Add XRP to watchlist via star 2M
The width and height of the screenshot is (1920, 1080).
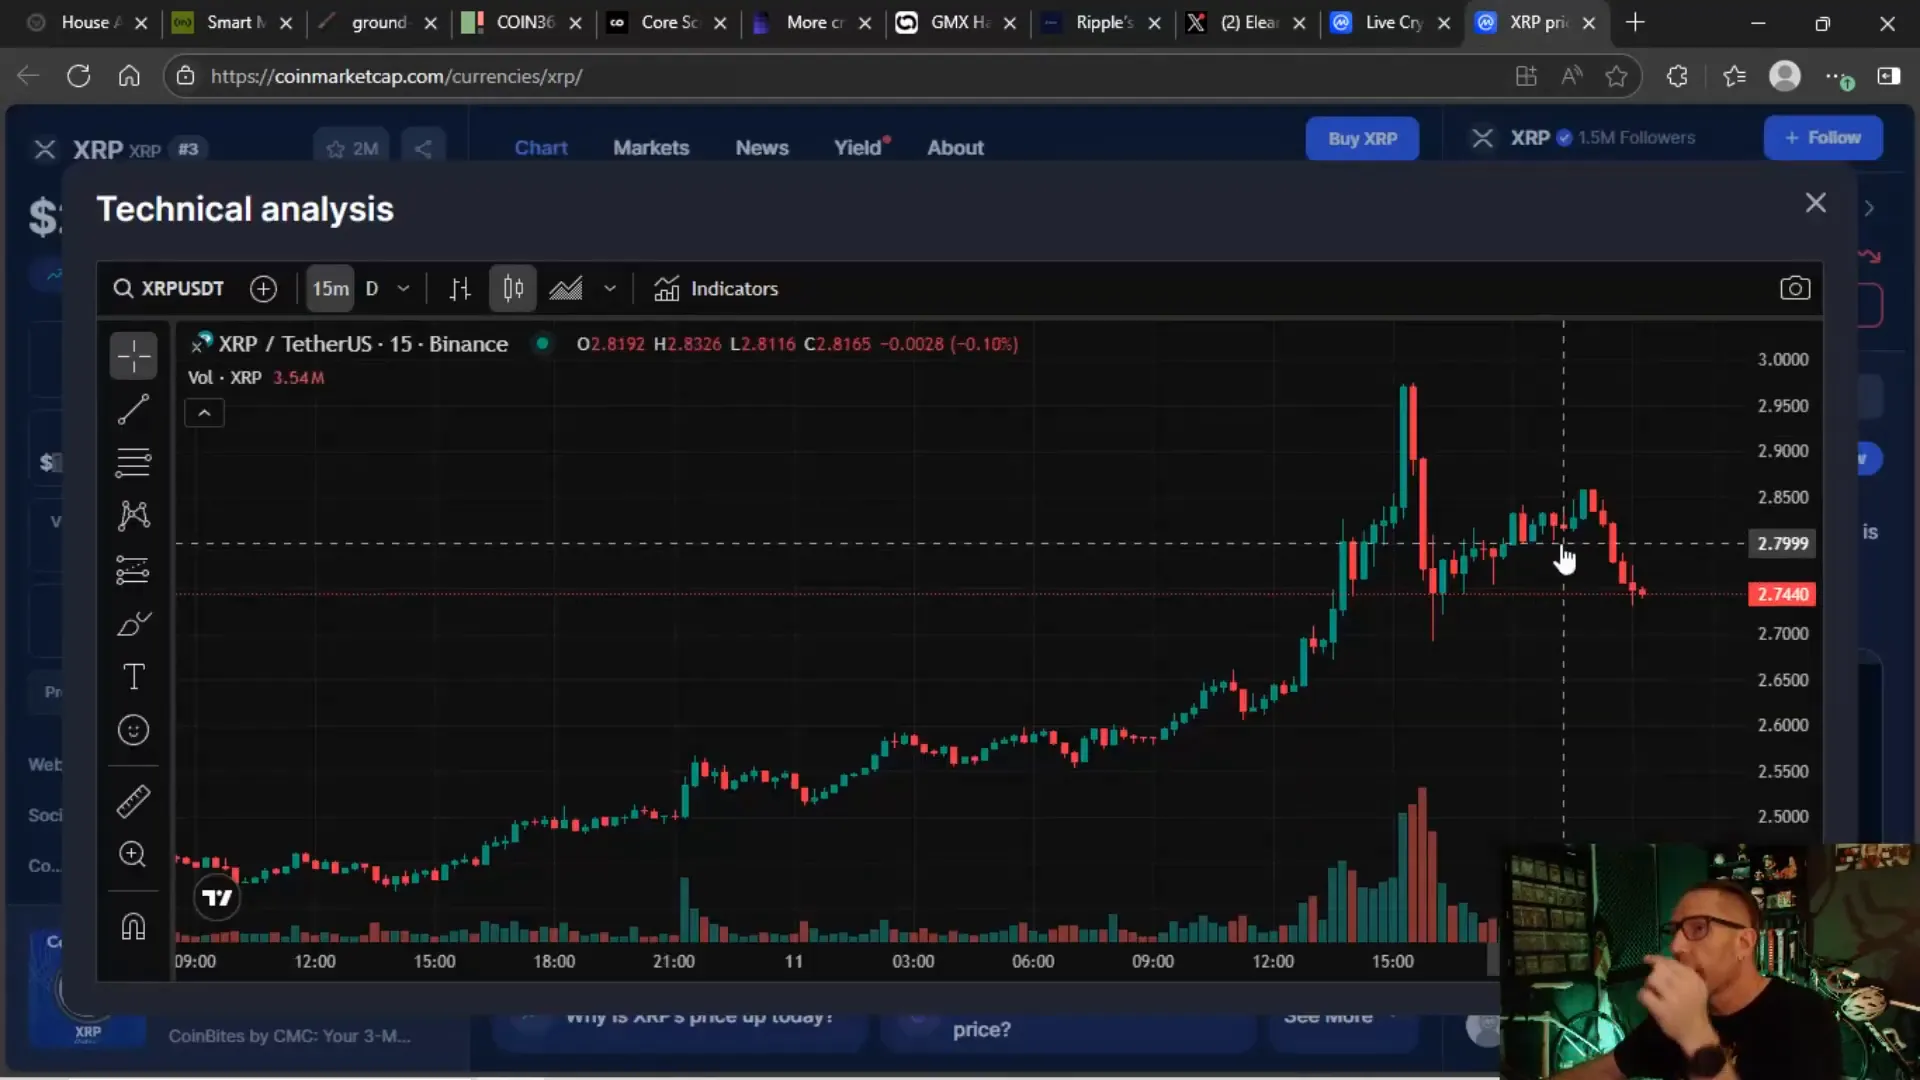(x=352, y=149)
